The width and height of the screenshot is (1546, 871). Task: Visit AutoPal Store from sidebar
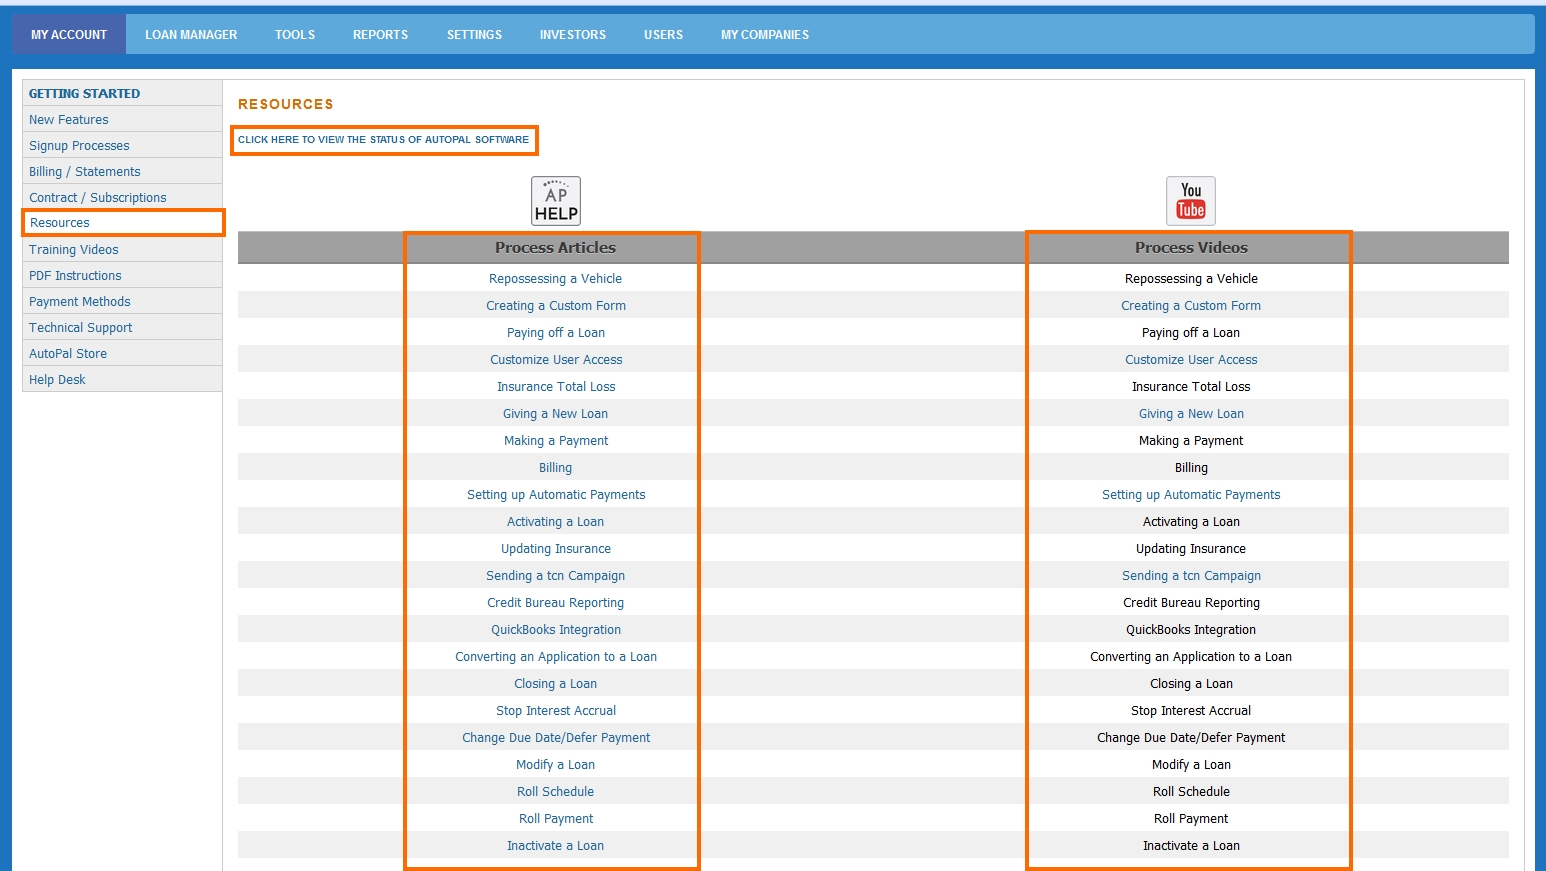pos(68,353)
